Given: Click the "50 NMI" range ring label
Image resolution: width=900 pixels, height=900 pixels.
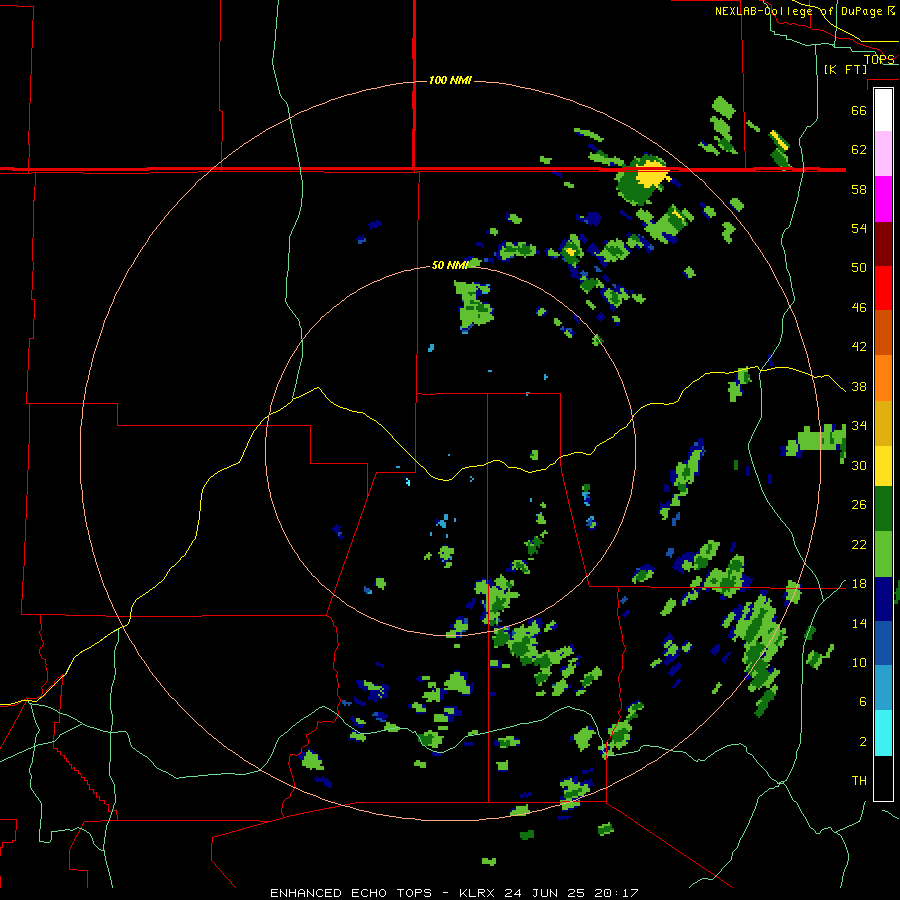Looking at the screenshot, I should [450, 265].
